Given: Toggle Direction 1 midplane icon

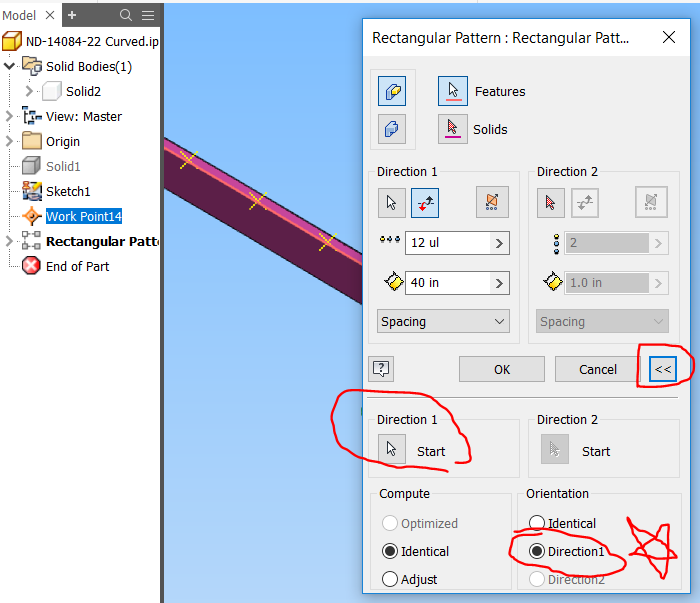Looking at the screenshot, I should 492,202.
